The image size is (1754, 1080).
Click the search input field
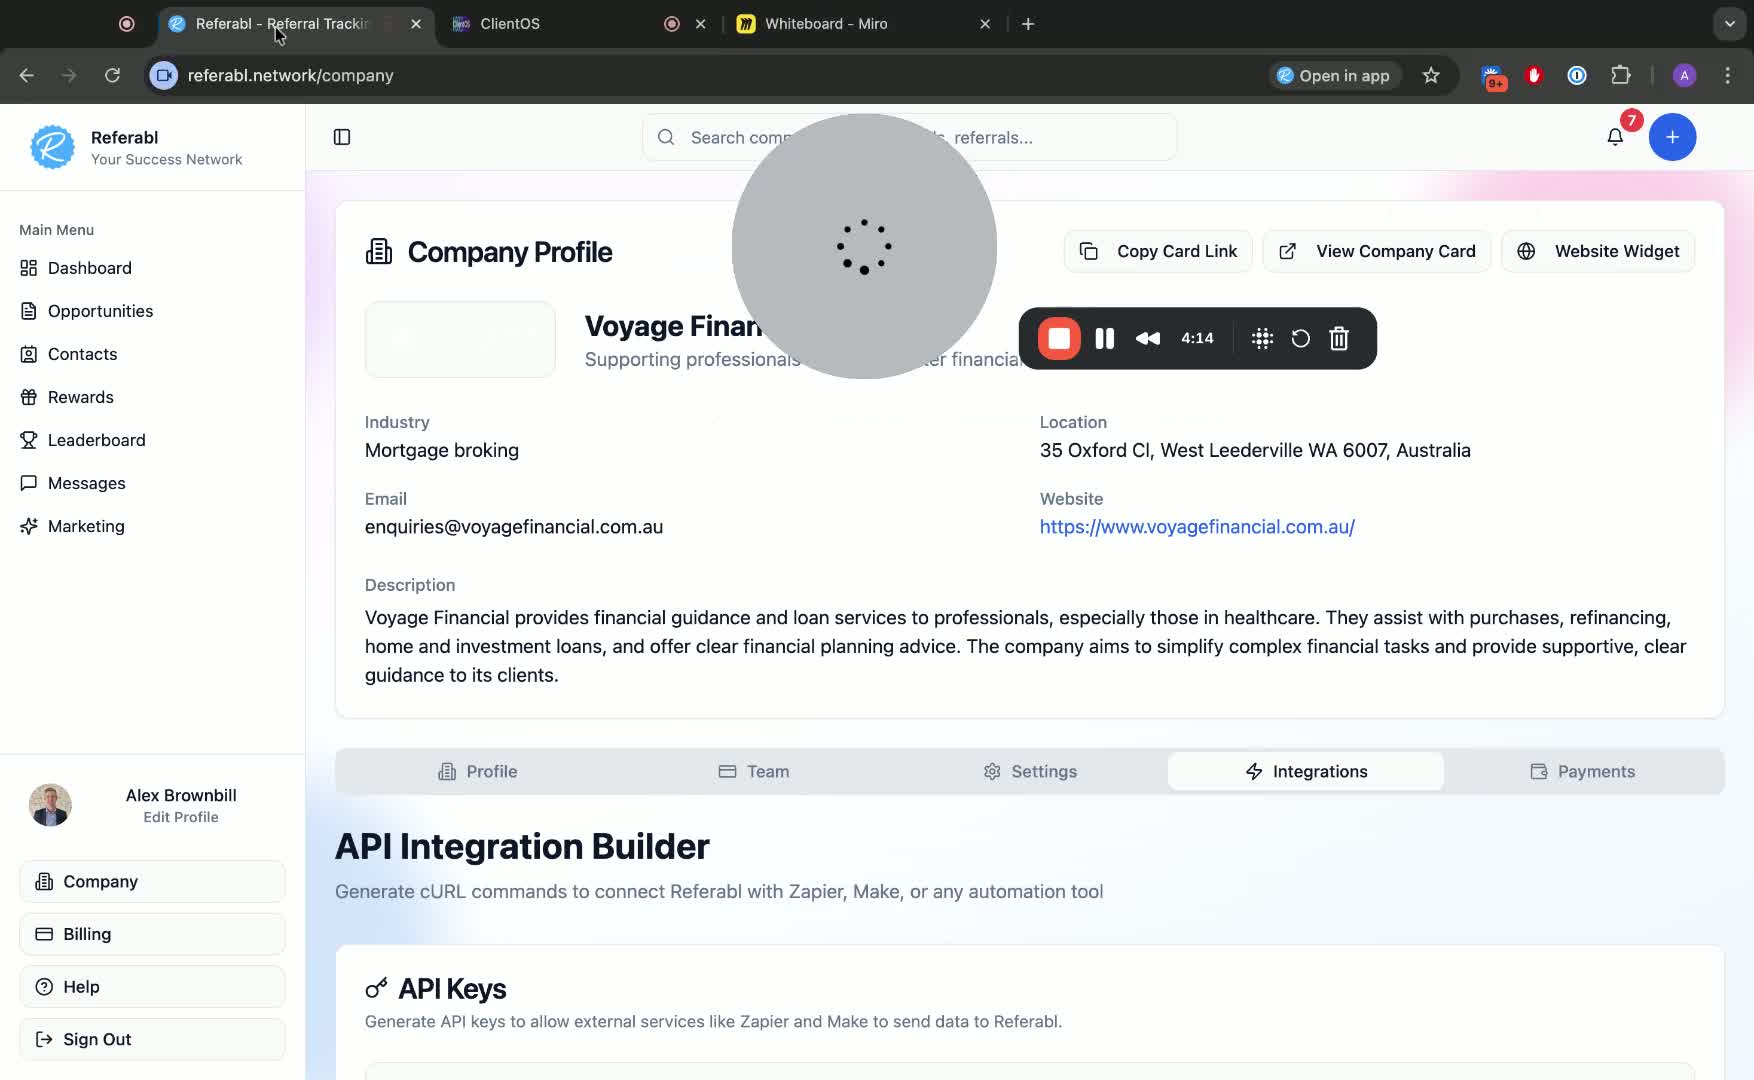tap(909, 137)
